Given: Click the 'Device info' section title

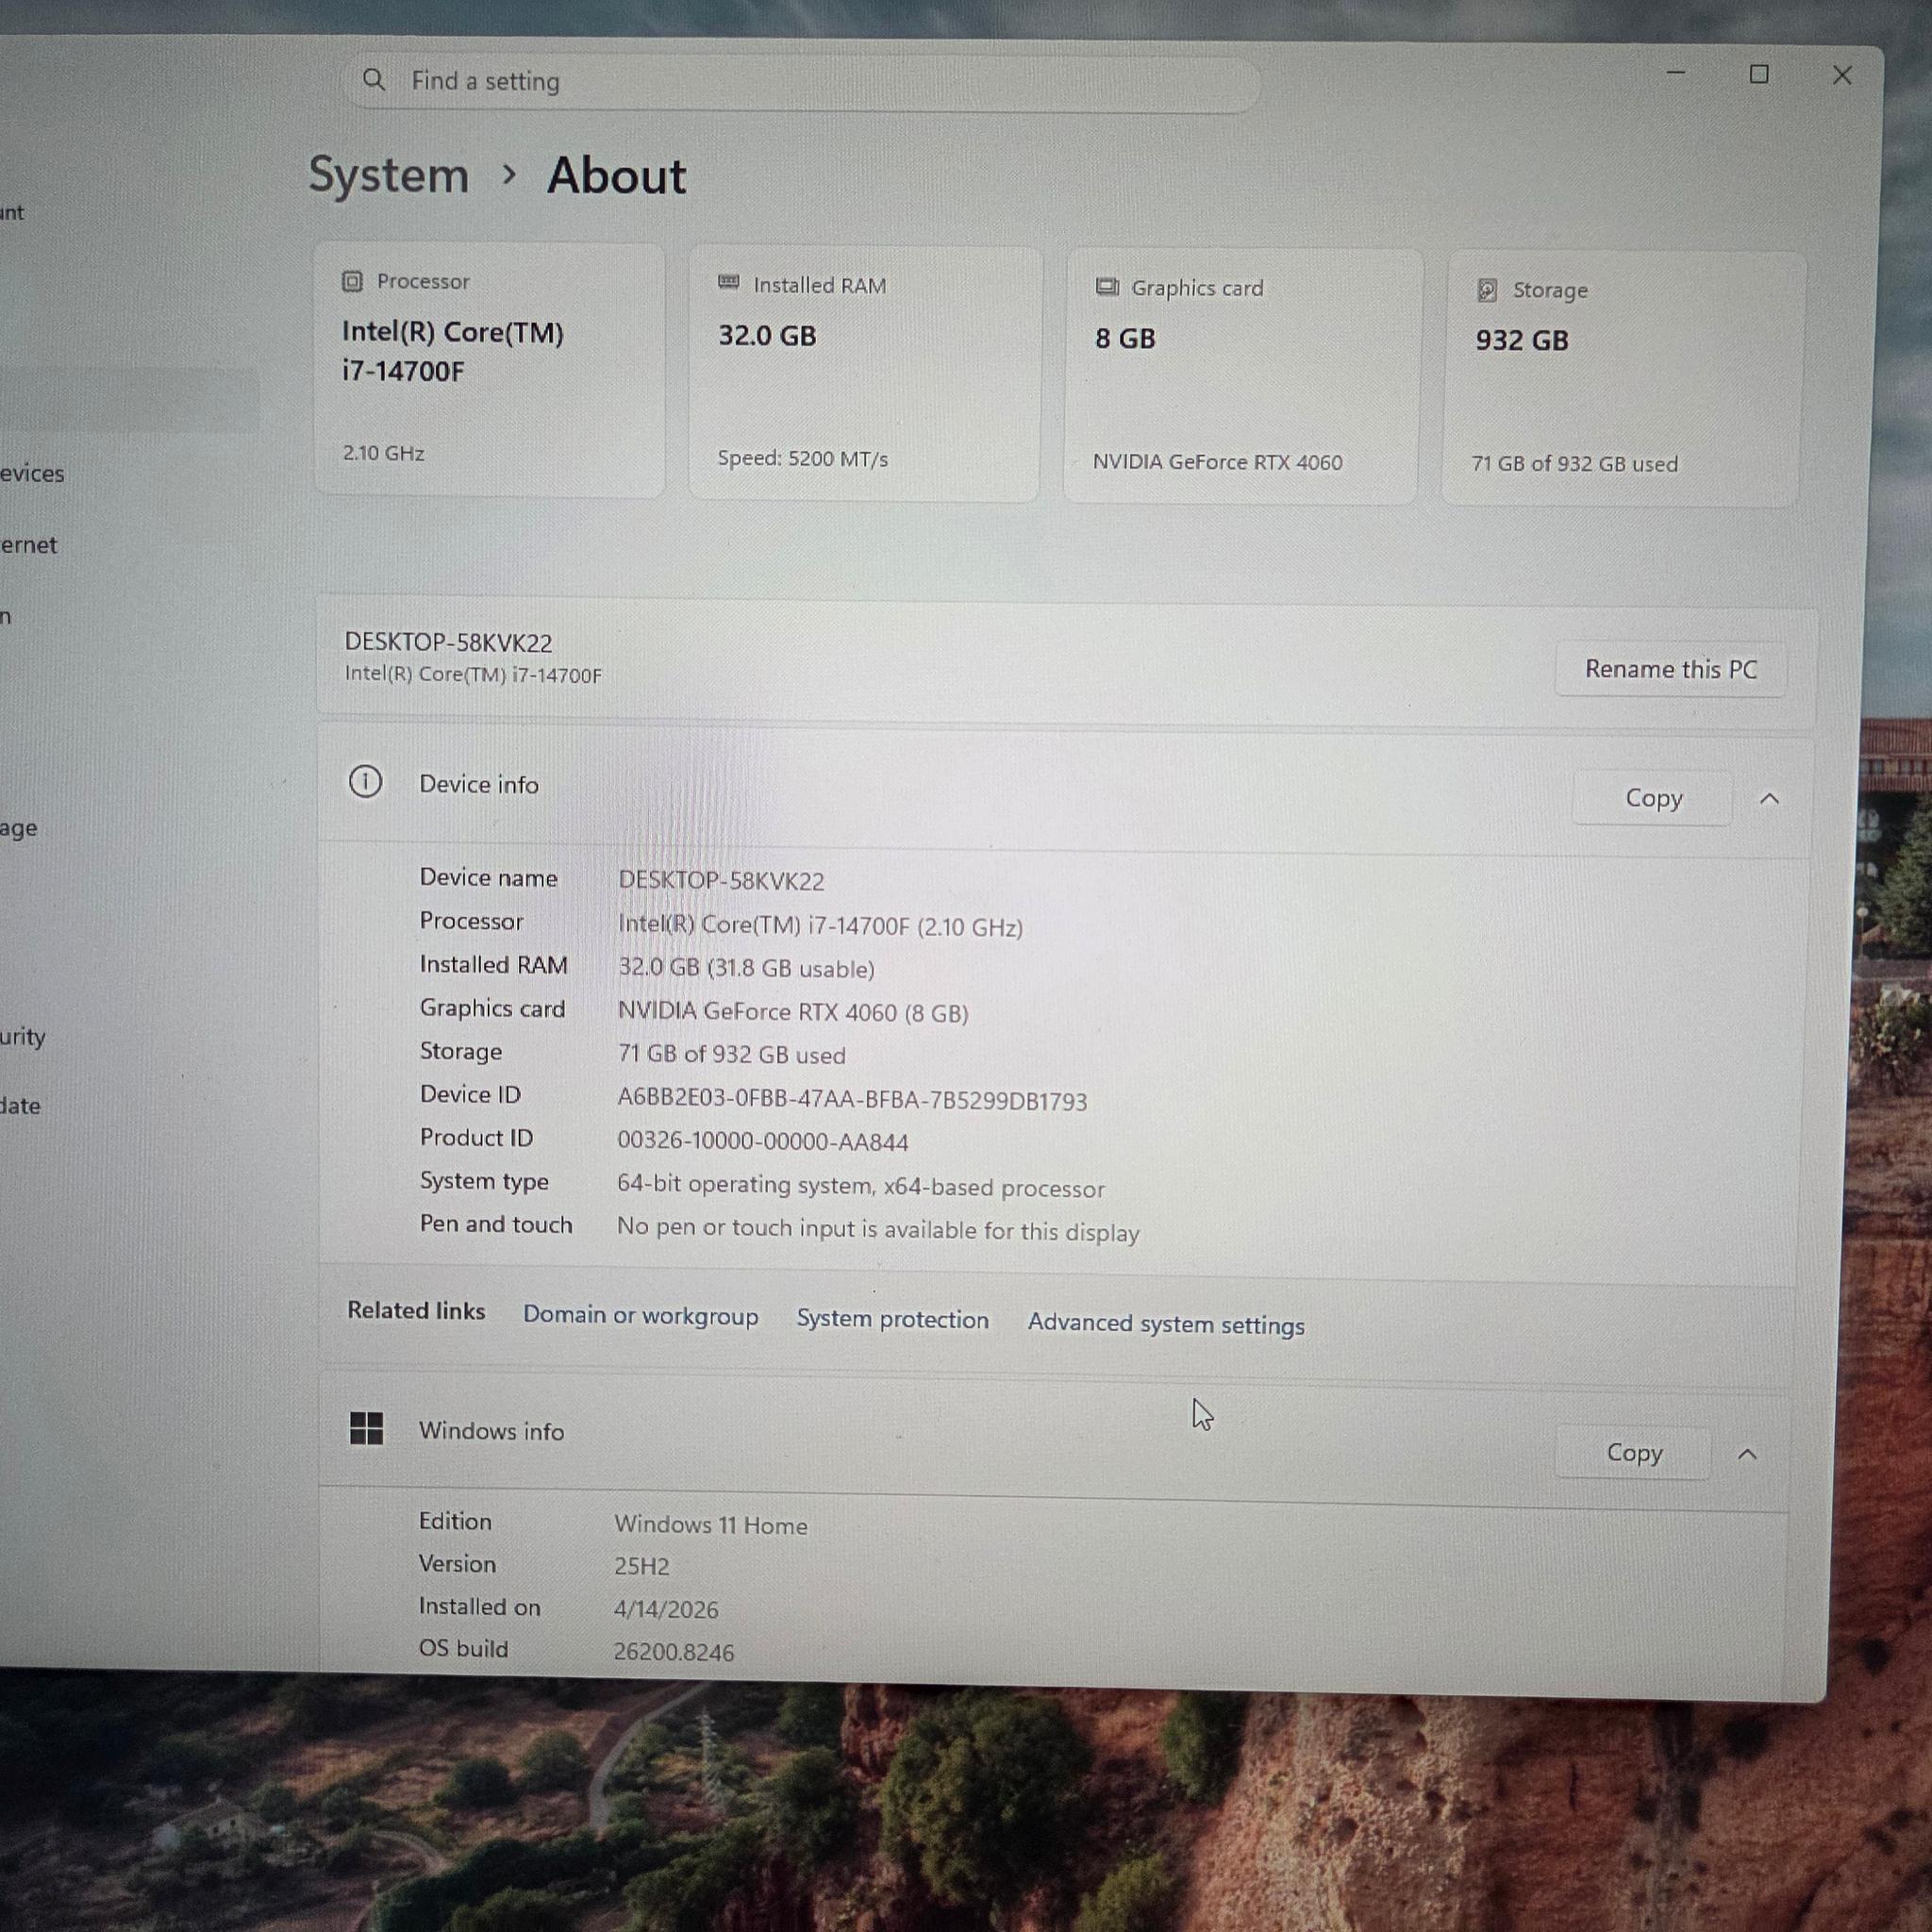Looking at the screenshot, I should coord(478,784).
